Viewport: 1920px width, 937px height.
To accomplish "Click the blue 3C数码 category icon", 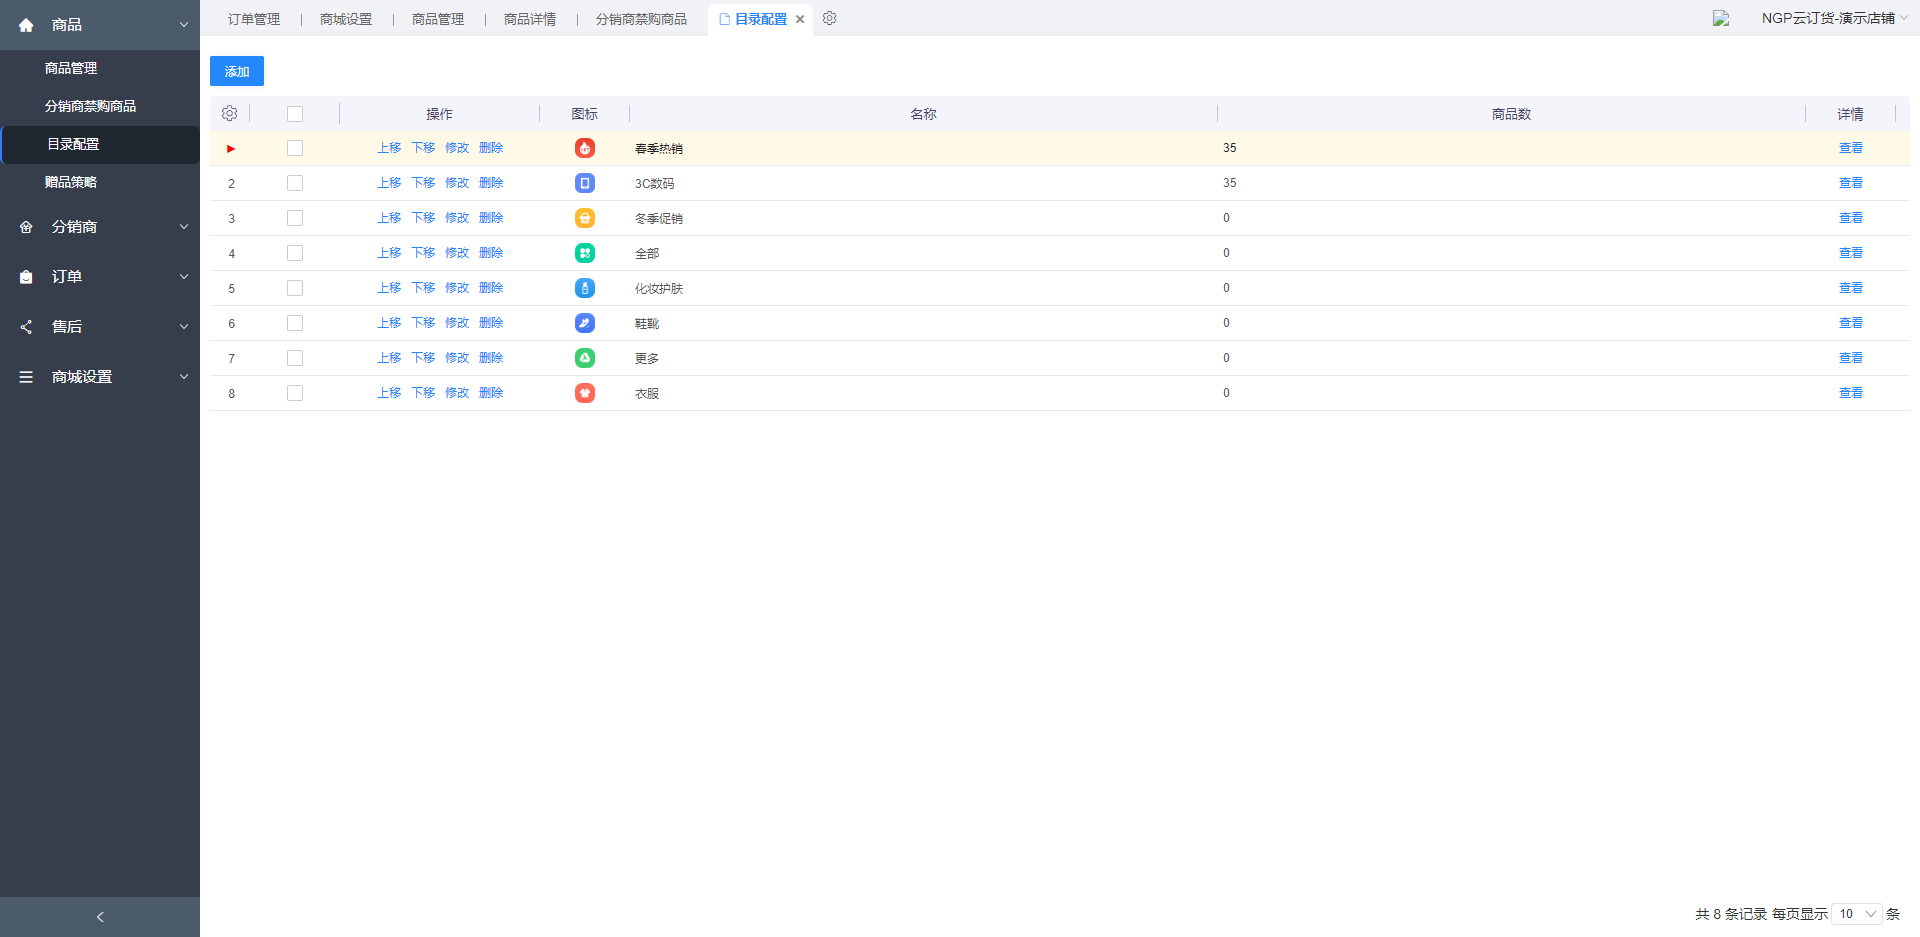I will pos(585,183).
